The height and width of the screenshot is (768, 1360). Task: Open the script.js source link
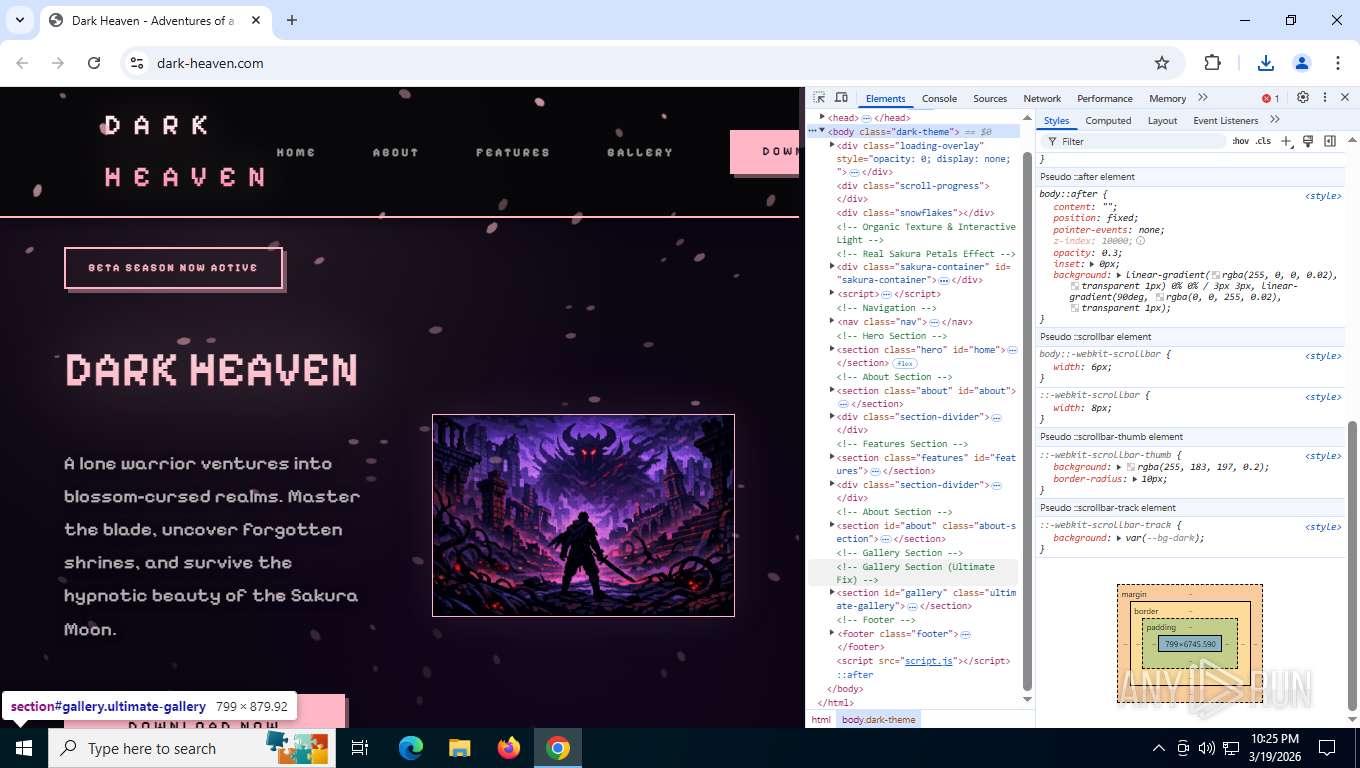929,661
